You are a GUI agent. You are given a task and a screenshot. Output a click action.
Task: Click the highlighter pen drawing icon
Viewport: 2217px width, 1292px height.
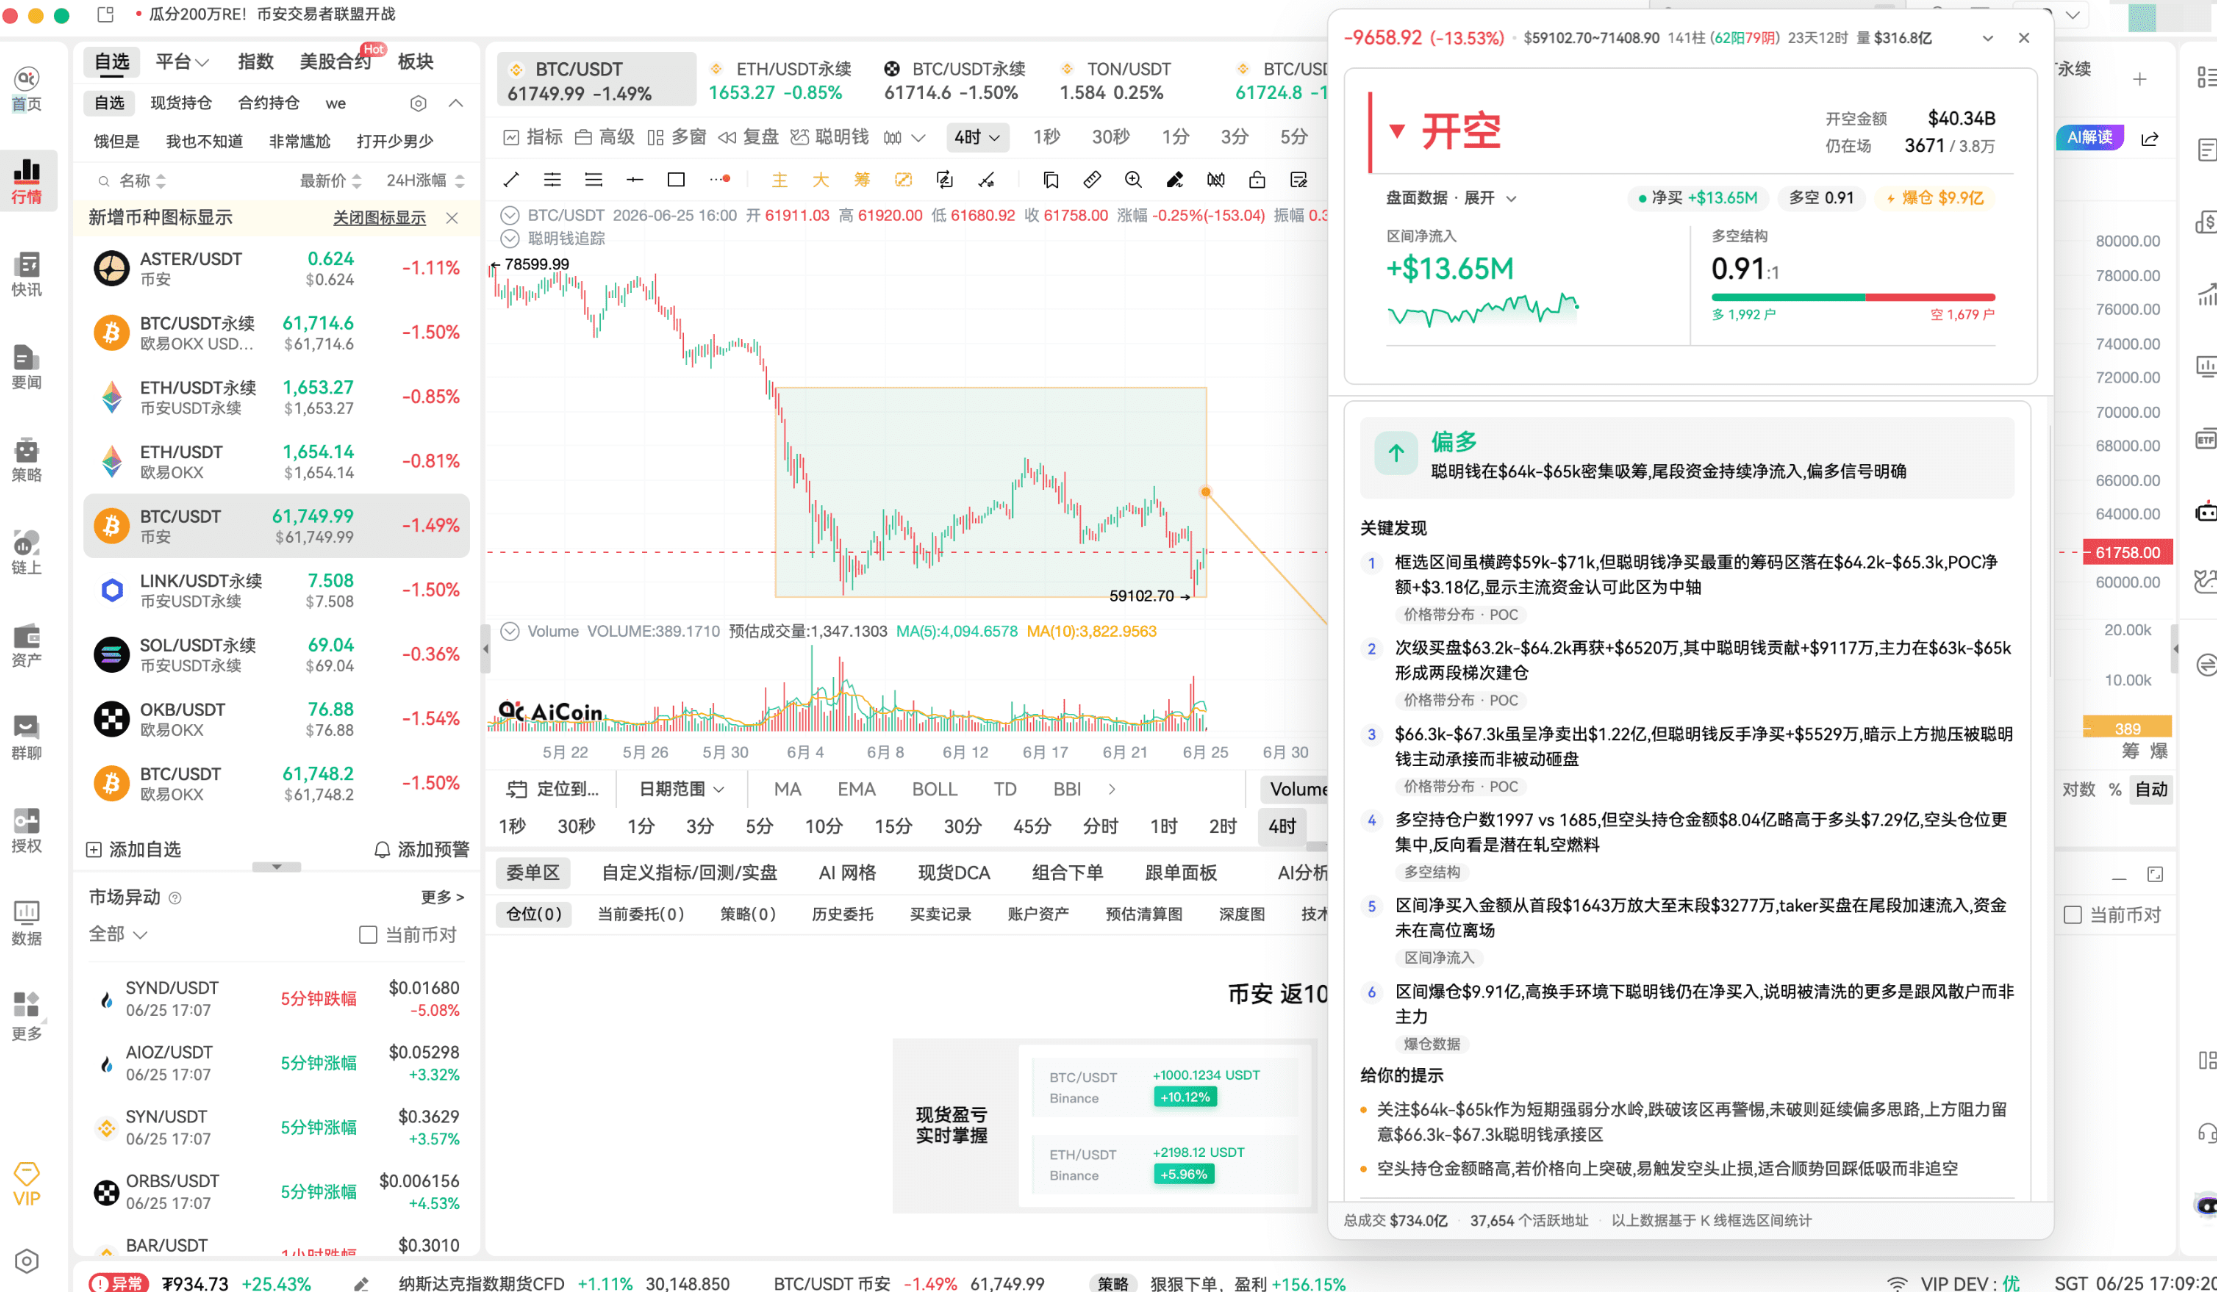point(1175,180)
